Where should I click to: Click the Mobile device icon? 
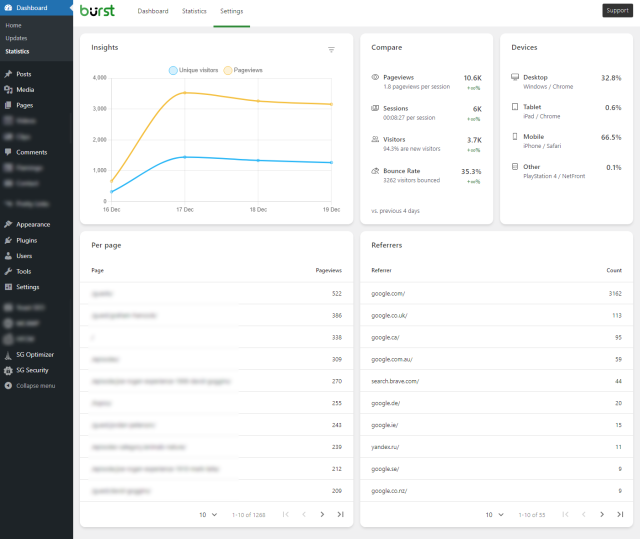515,137
